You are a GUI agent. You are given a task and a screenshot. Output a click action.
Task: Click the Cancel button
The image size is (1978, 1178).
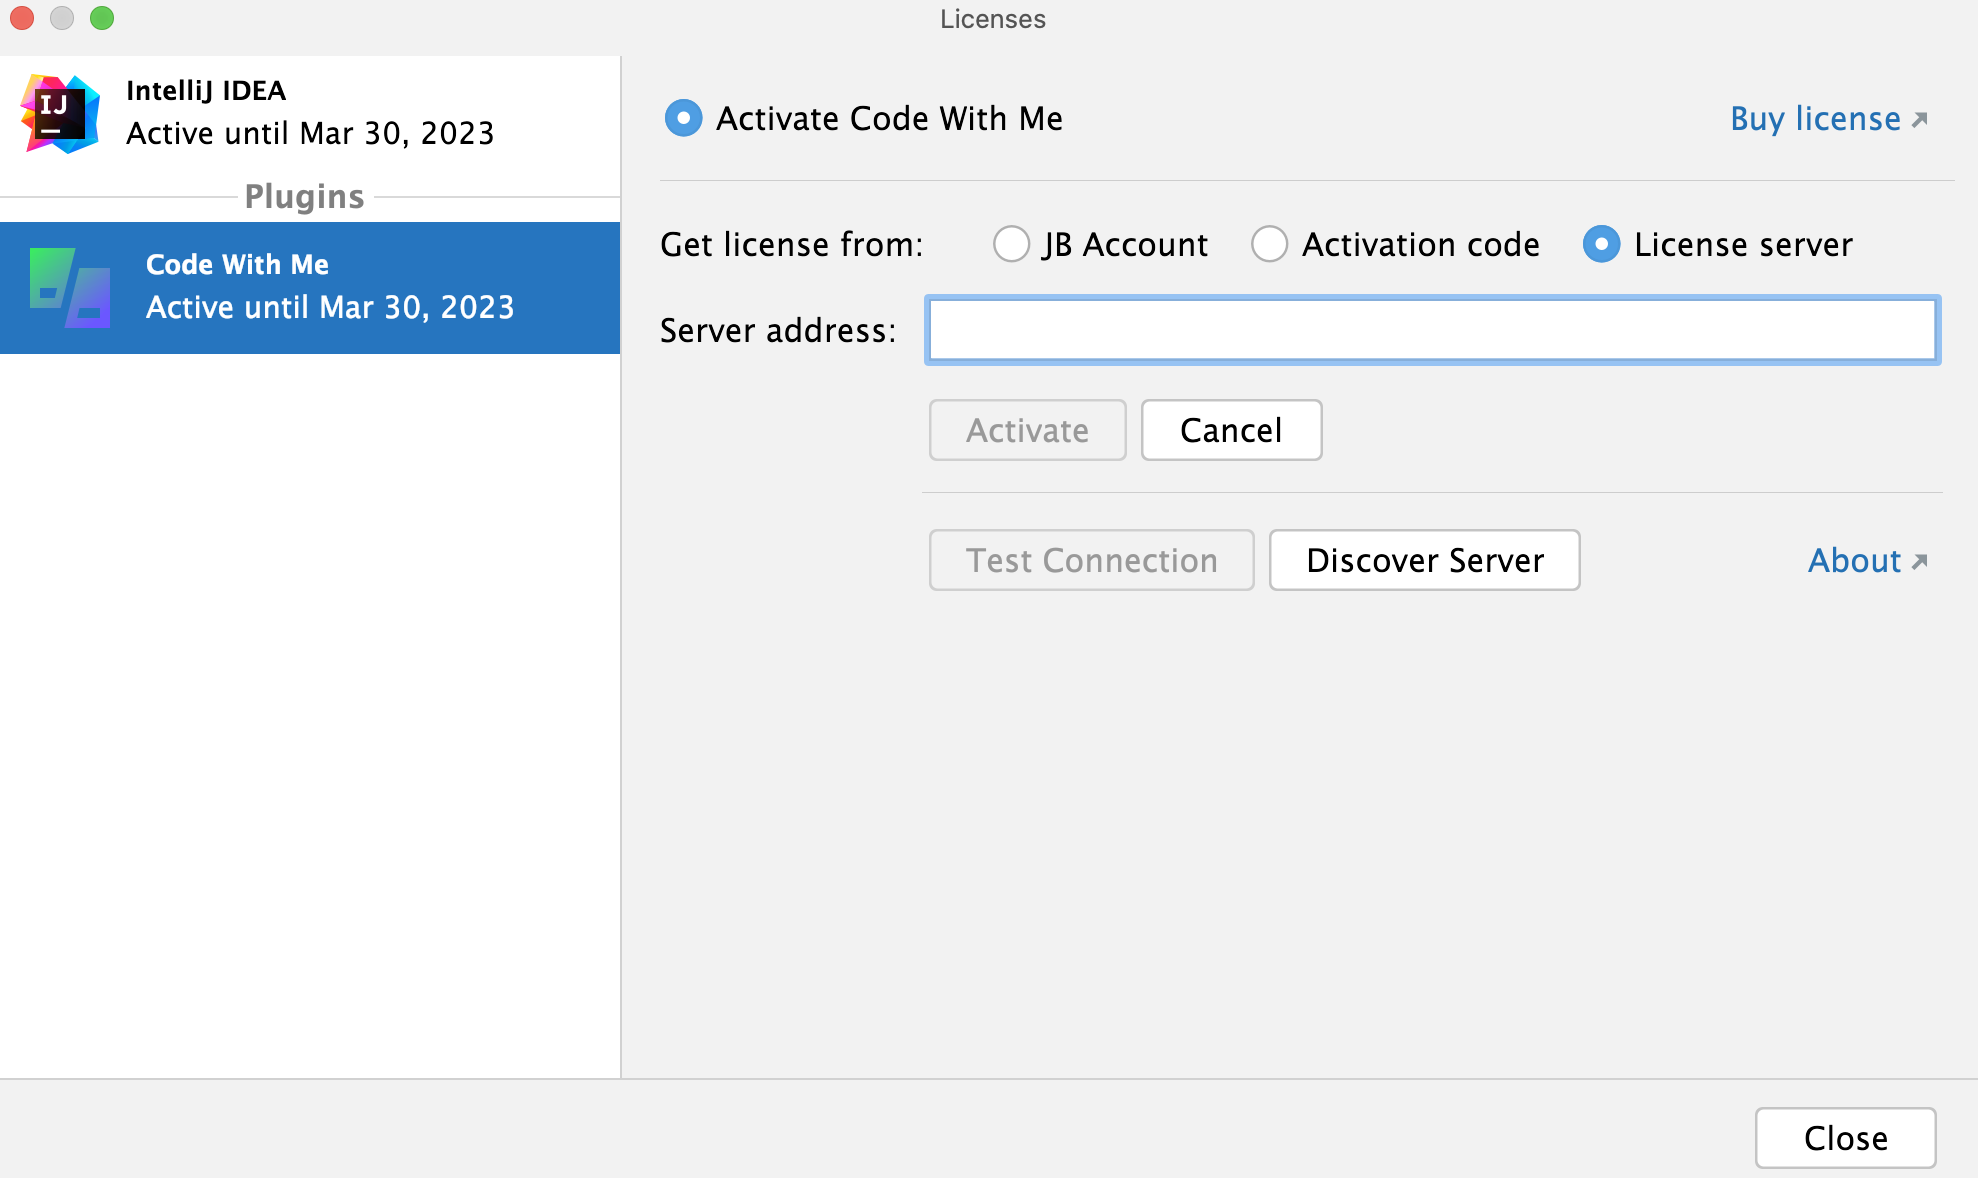click(1231, 431)
